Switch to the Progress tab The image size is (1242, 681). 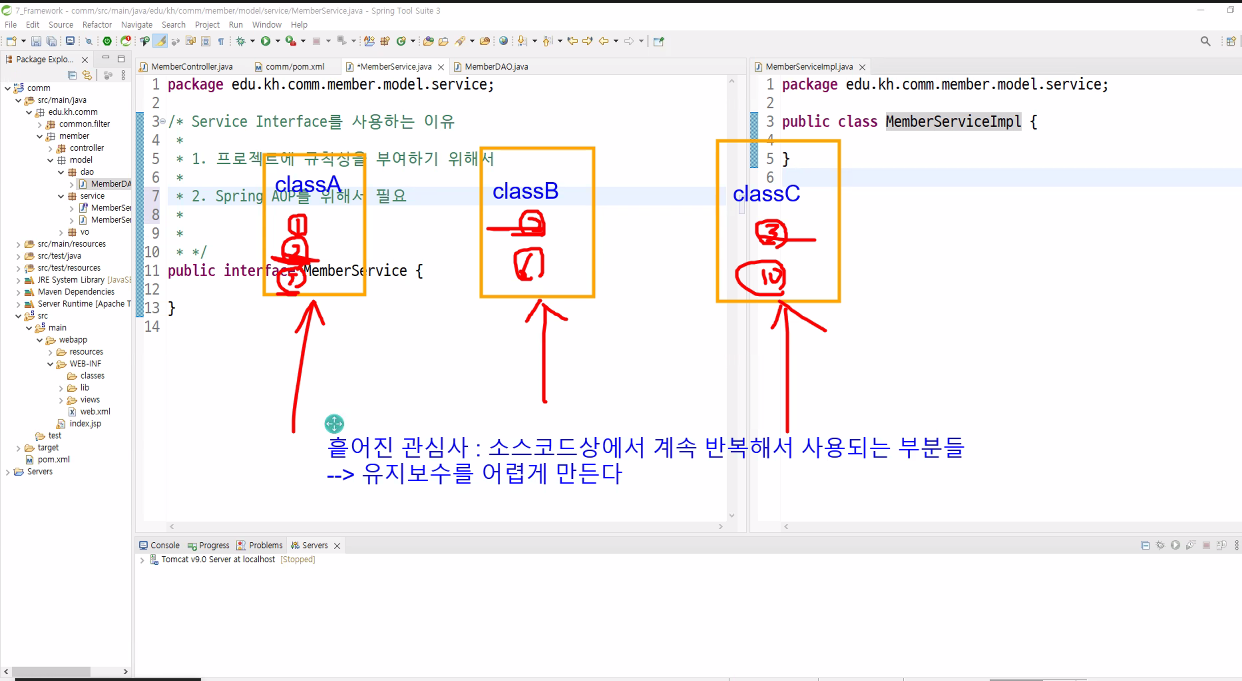point(208,545)
